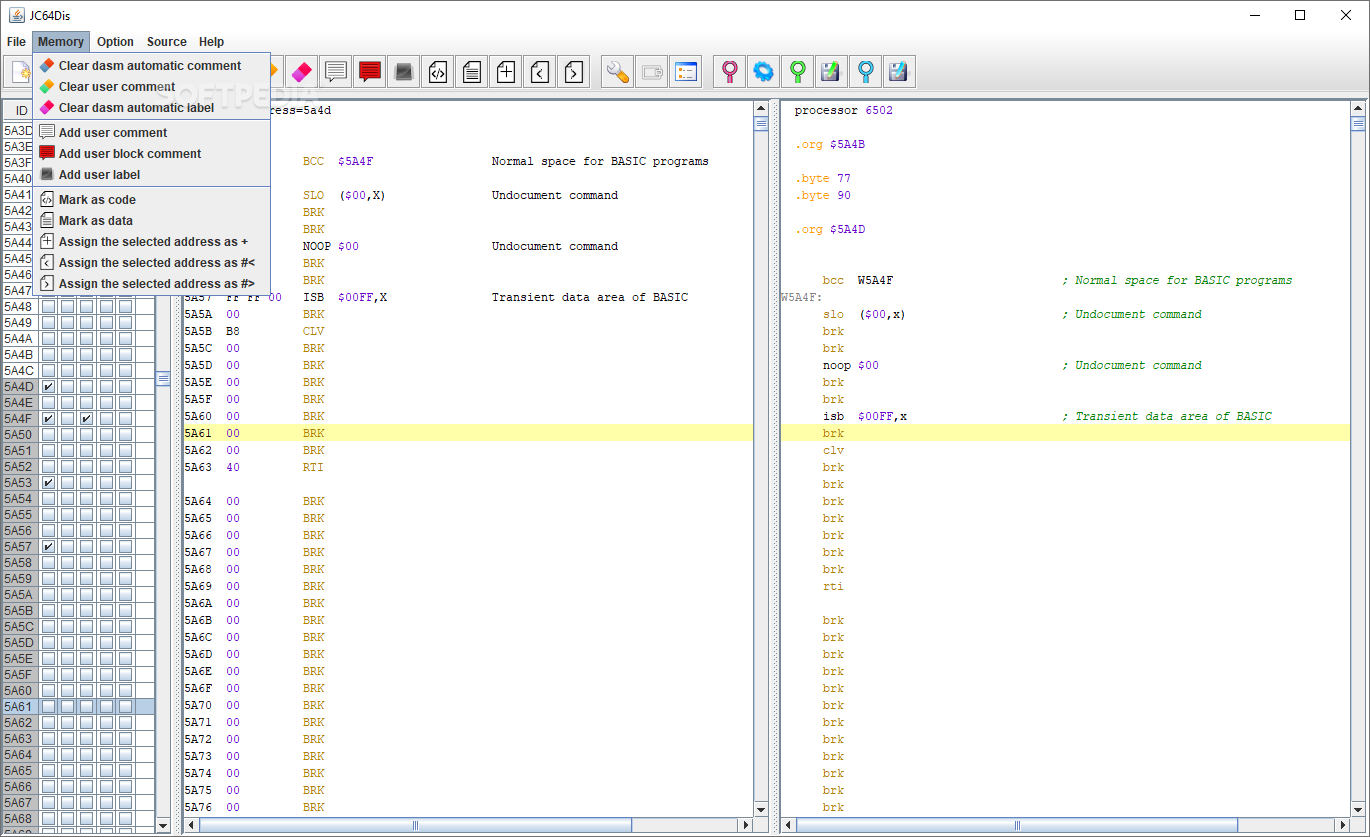Uncheck the first checkbox in row 5A4D
The image size is (1370, 837).
coord(48,387)
